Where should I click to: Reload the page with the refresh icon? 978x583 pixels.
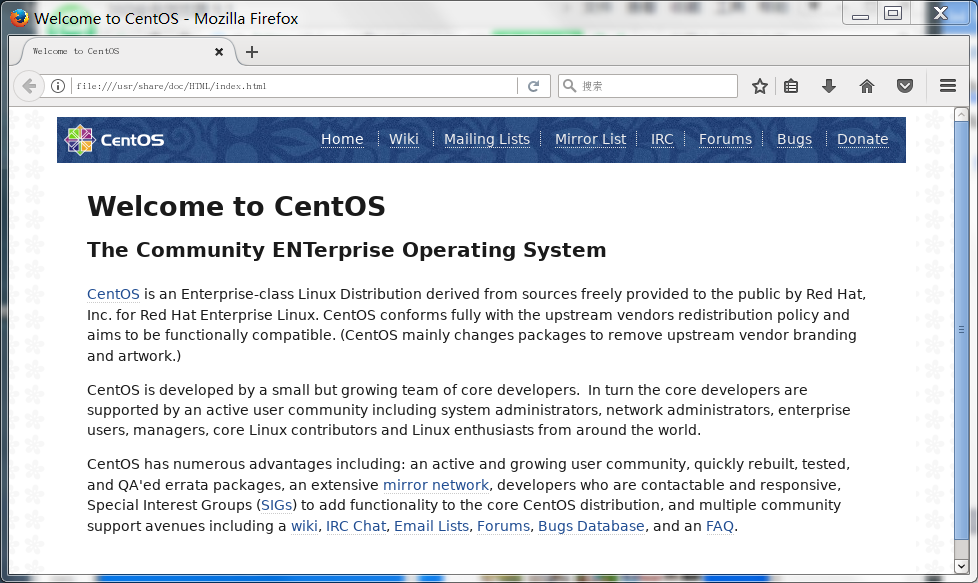[x=533, y=86]
